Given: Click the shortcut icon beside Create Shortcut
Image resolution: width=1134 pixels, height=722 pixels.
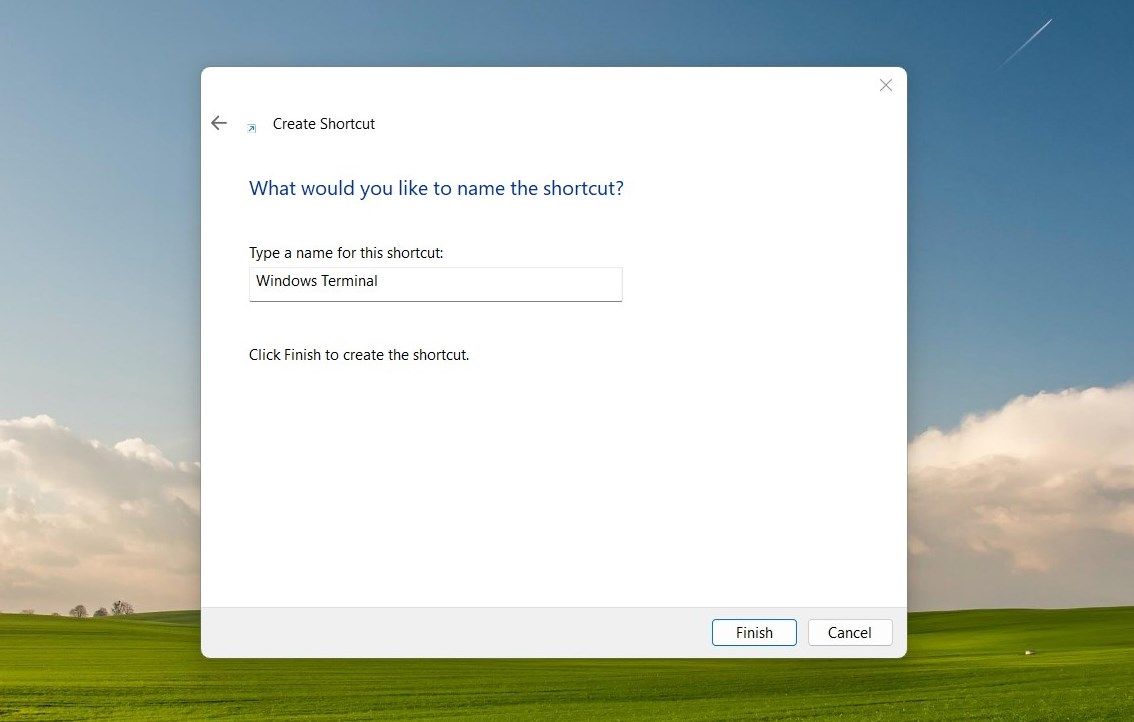Looking at the screenshot, I should [x=252, y=128].
